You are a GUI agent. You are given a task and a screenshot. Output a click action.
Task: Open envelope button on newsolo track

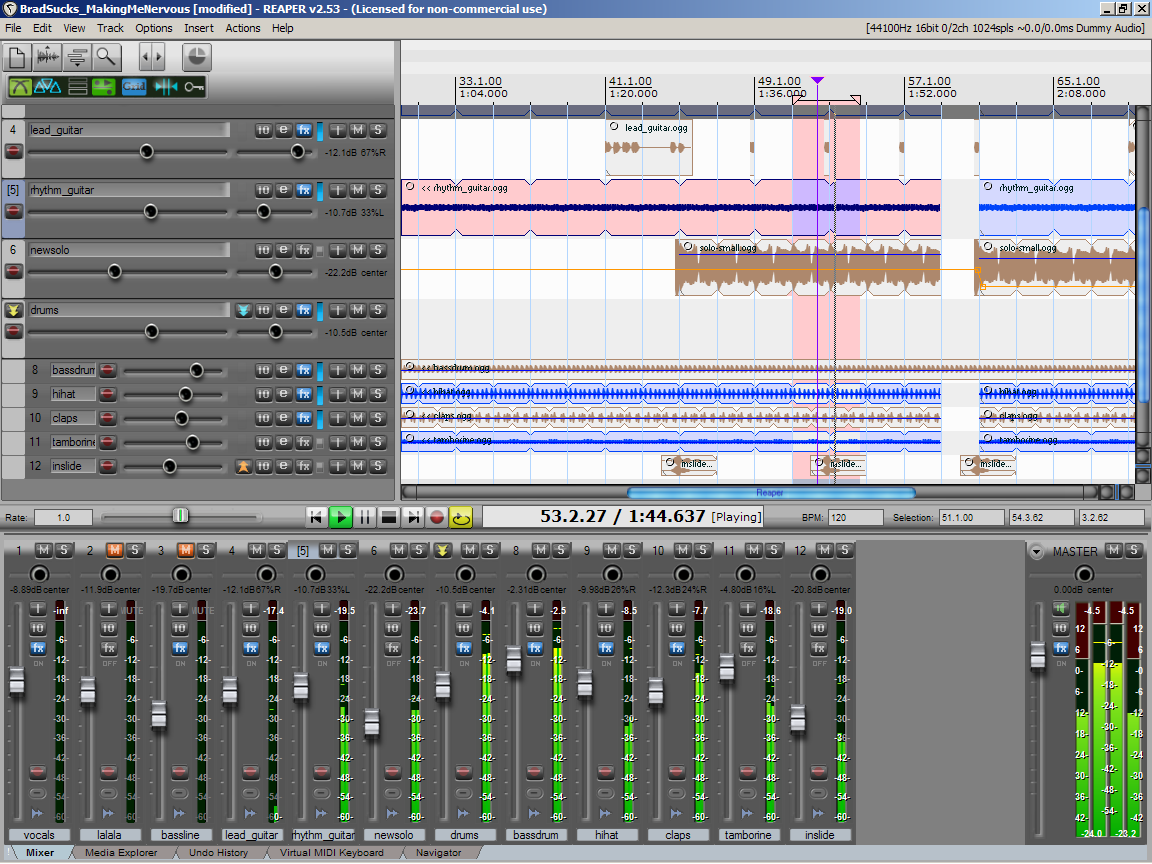(284, 250)
